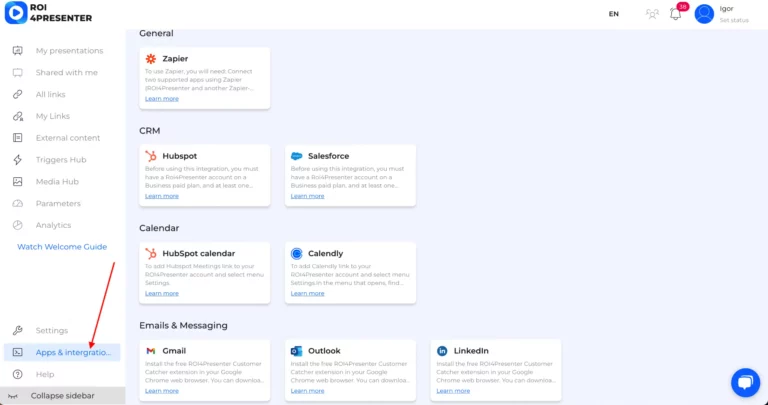This screenshot has height=405, width=768.
Task: Click the HubSpot calendar logo icon
Action: coord(151,254)
